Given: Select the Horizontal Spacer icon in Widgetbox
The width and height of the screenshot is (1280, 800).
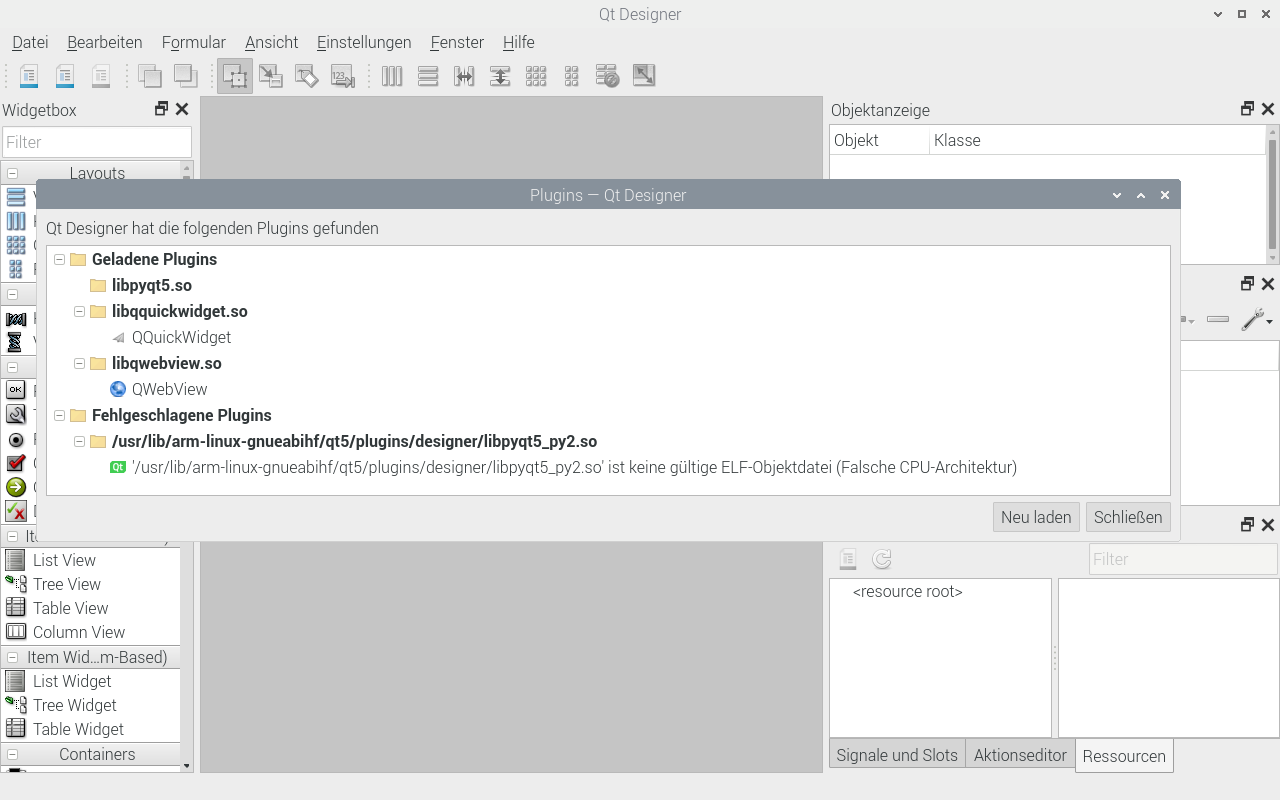Looking at the screenshot, I should point(16,319).
